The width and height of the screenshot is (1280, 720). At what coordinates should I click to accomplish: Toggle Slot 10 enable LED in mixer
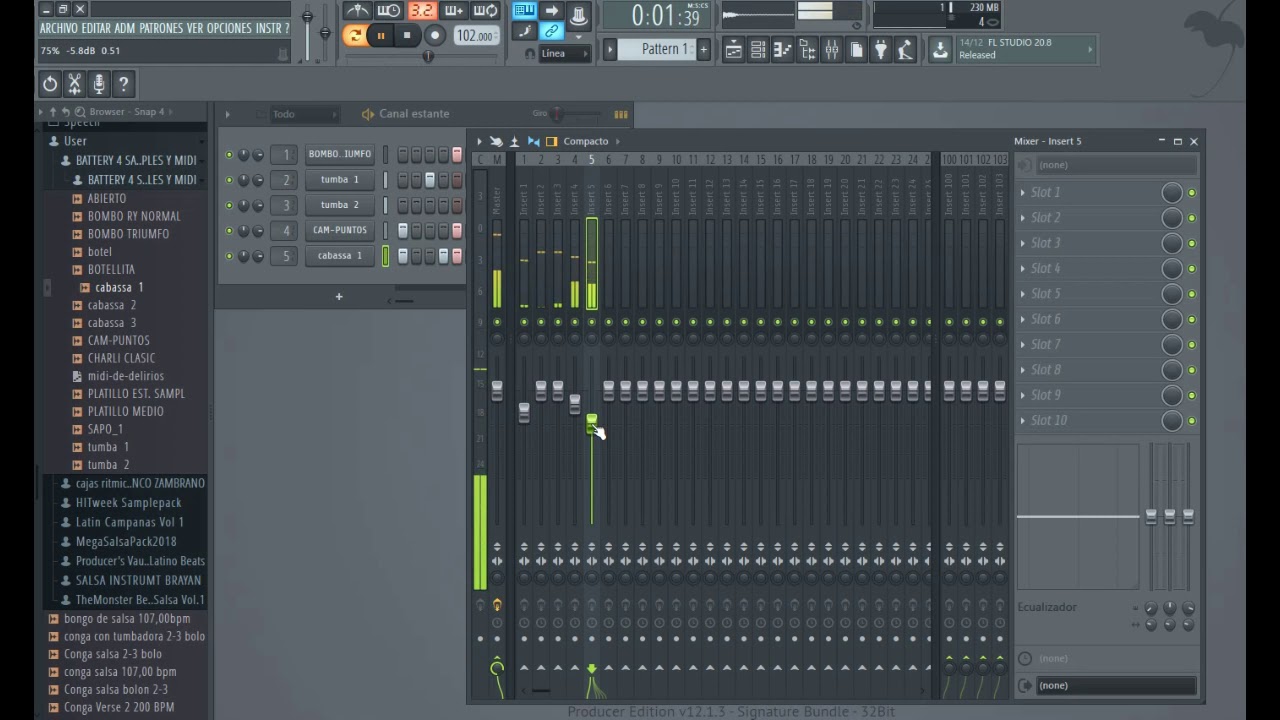(x=1192, y=421)
